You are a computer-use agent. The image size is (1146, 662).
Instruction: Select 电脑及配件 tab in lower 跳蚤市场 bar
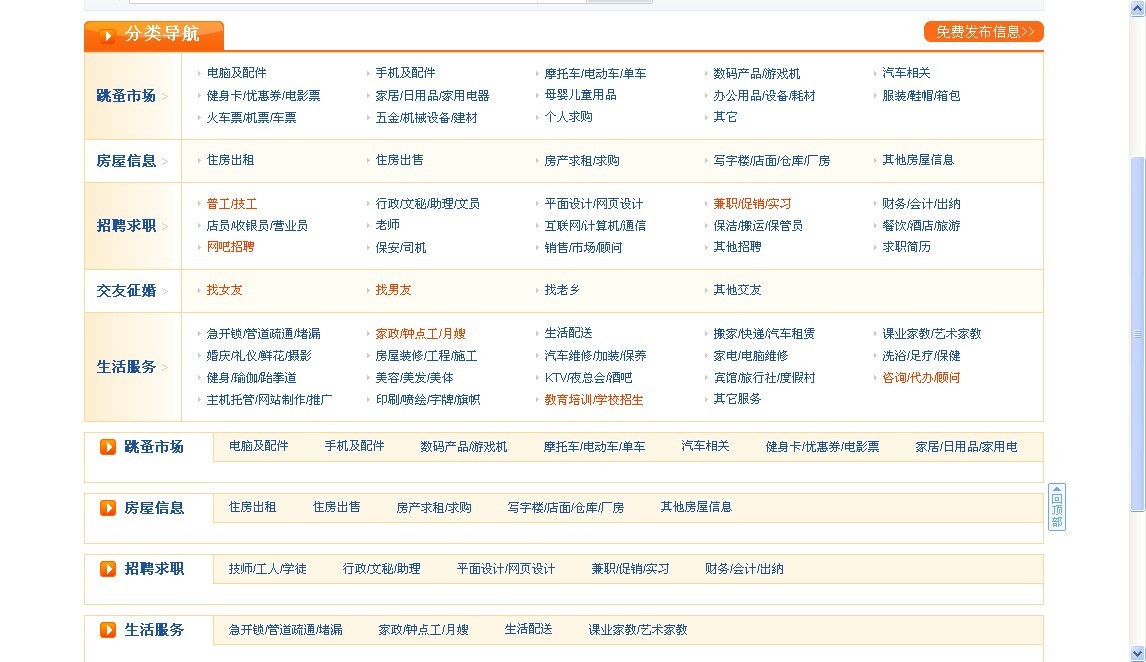click(x=259, y=446)
